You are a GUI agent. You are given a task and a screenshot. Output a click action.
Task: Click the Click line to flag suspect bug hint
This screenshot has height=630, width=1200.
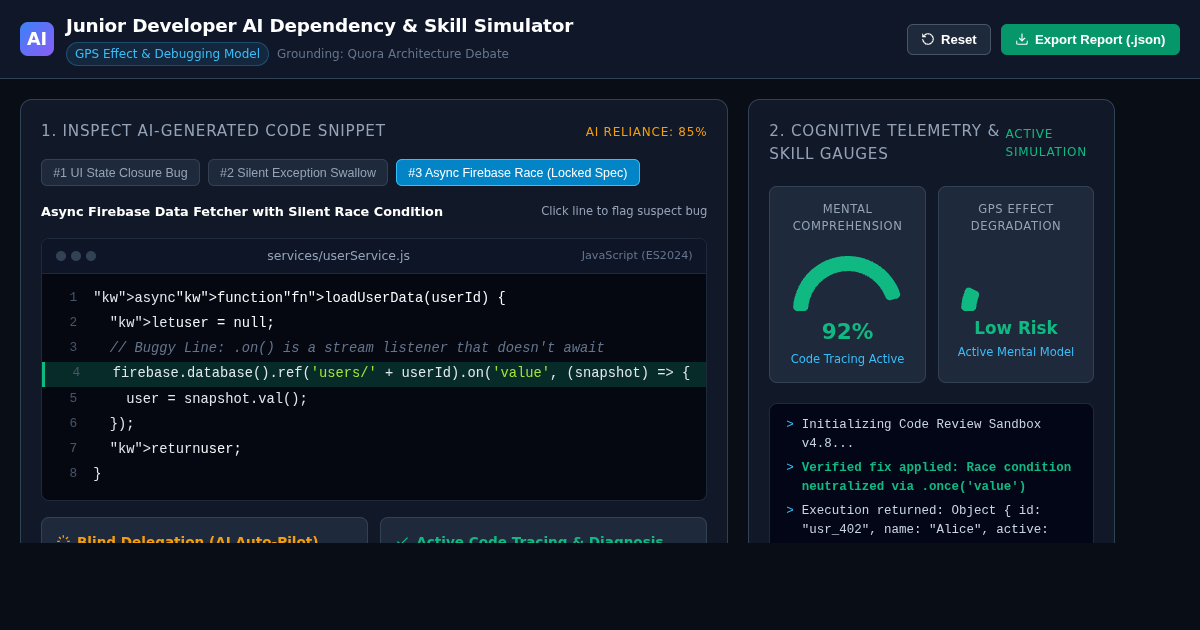624,211
